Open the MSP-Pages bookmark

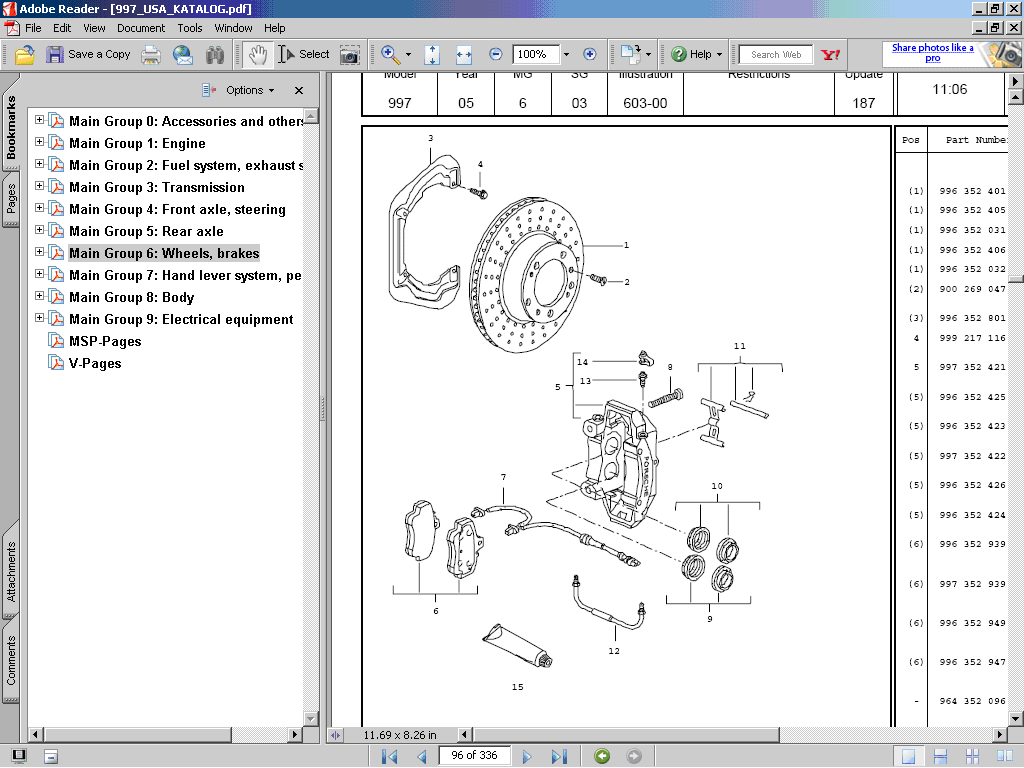[104, 342]
